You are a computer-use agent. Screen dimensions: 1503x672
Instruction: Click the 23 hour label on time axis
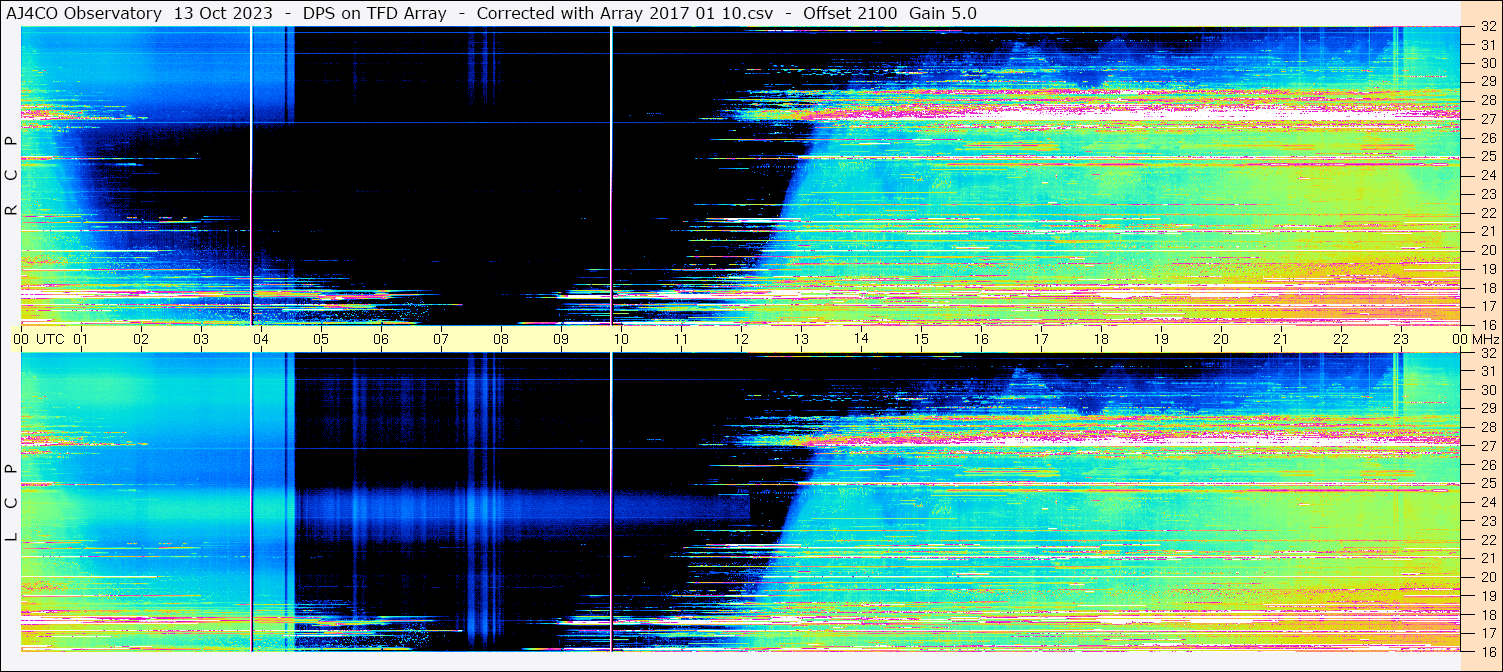click(x=1401, y=339)
